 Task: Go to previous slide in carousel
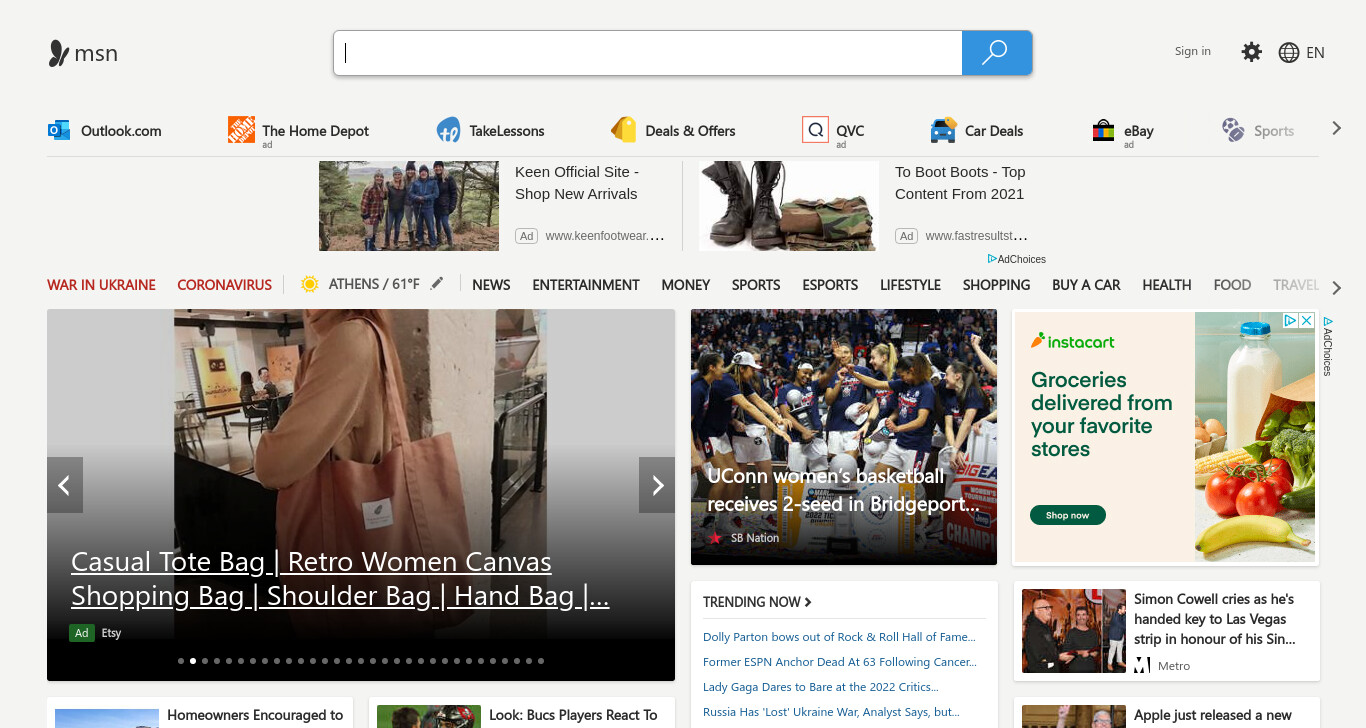point(65,485)
